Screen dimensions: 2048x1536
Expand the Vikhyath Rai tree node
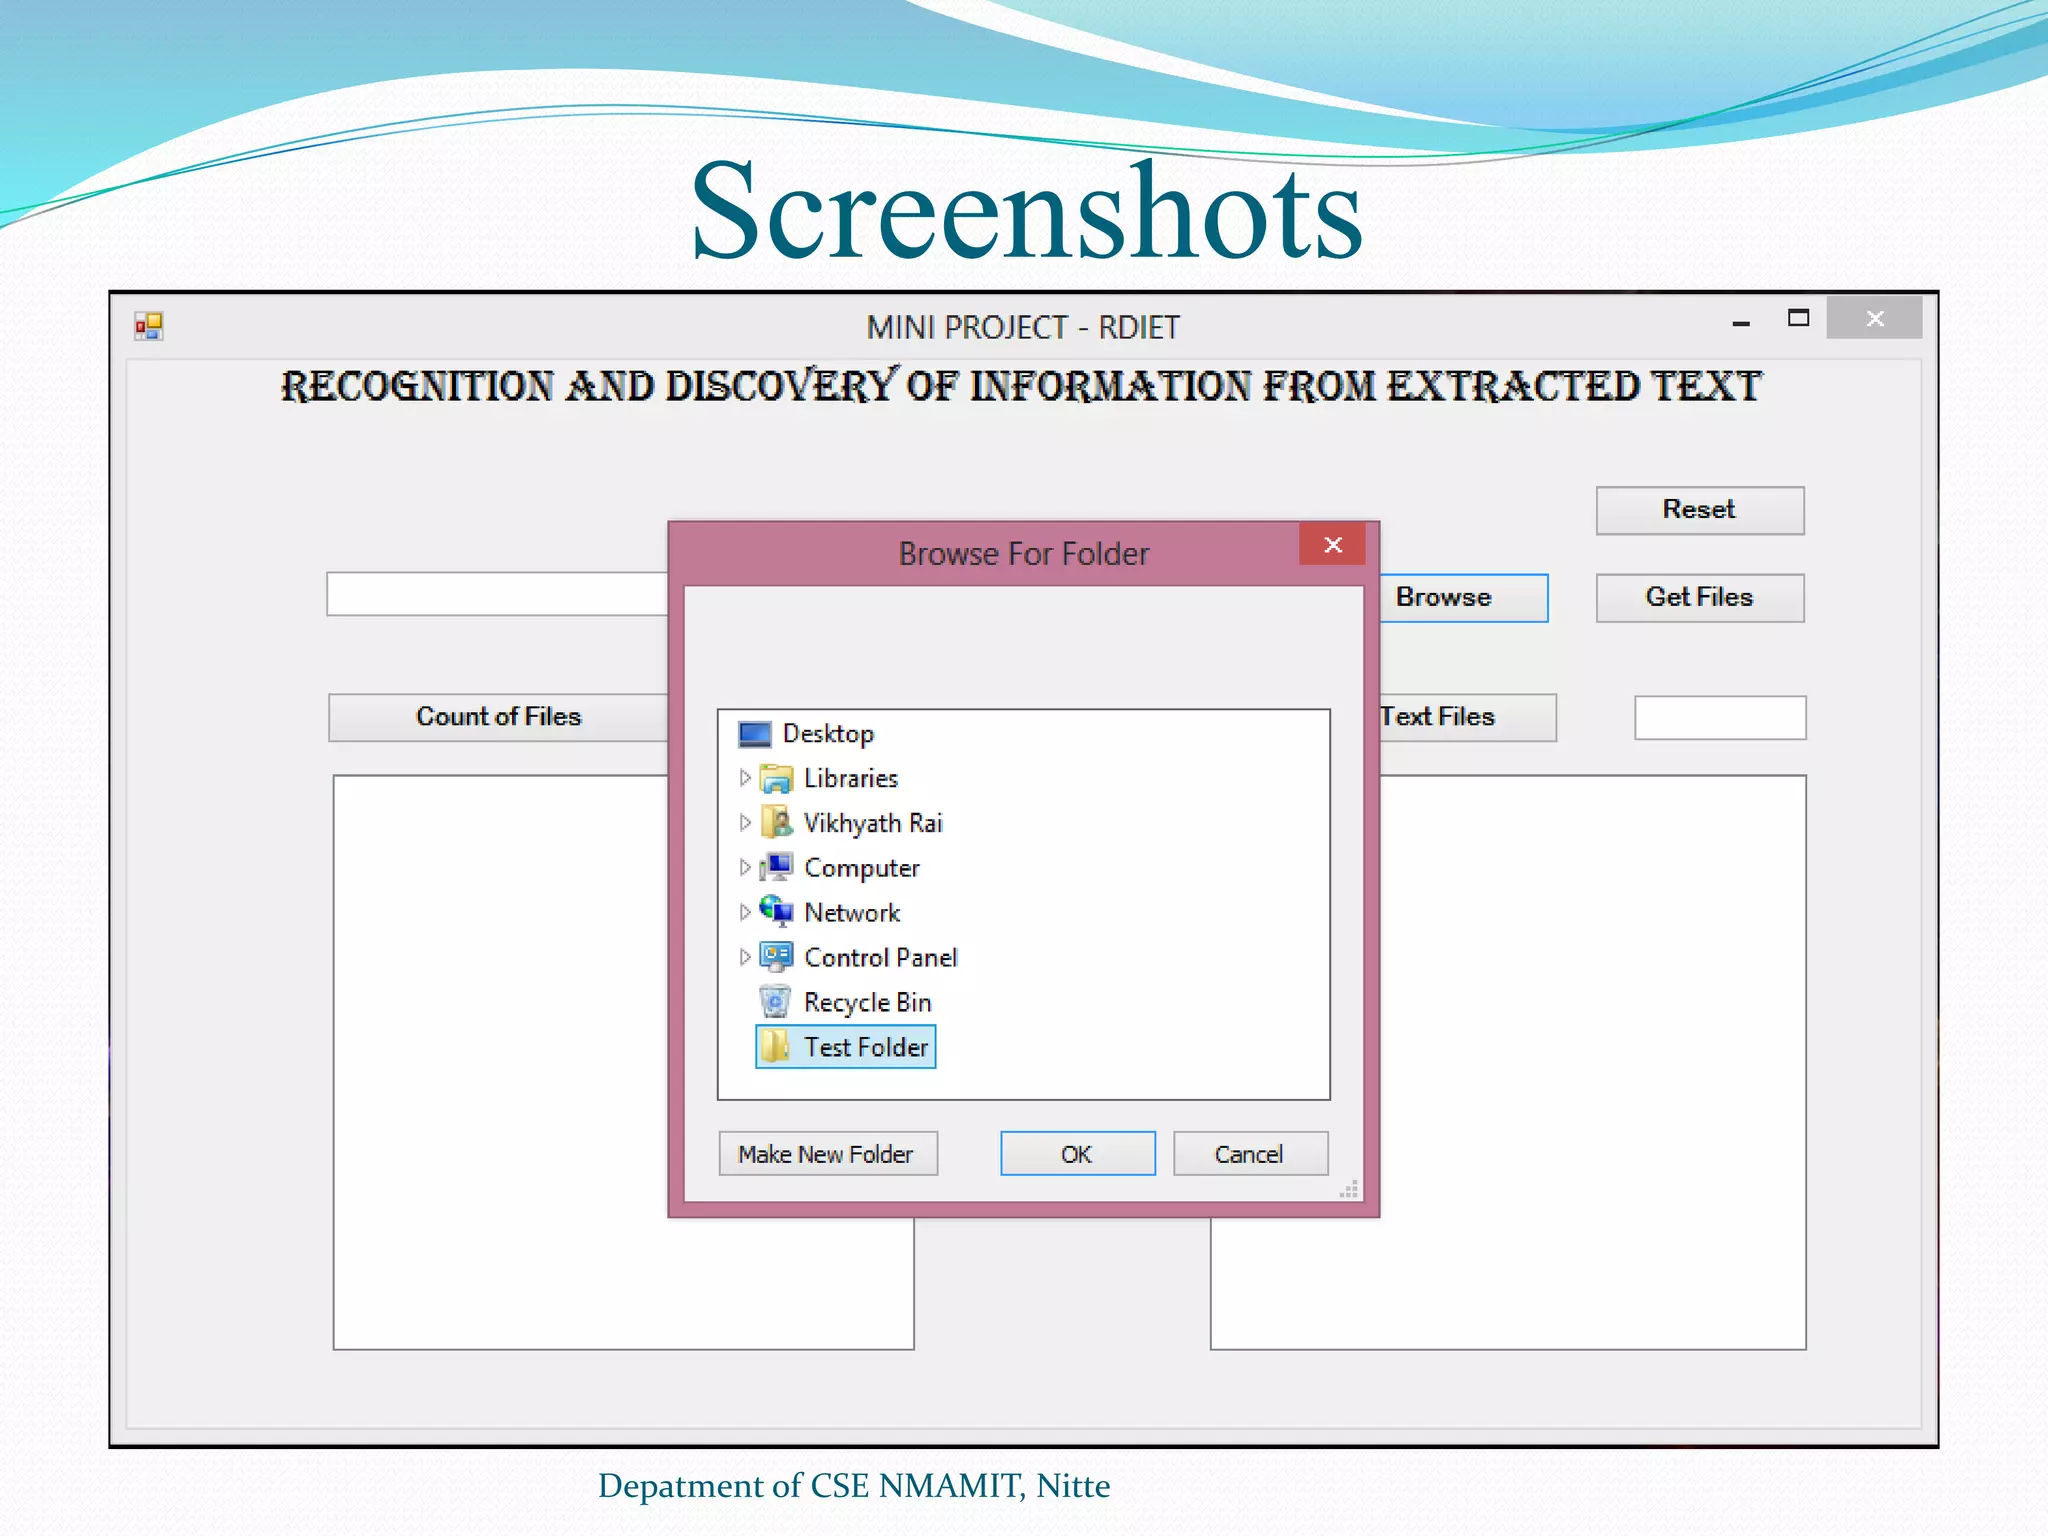(x=745, y=822)
